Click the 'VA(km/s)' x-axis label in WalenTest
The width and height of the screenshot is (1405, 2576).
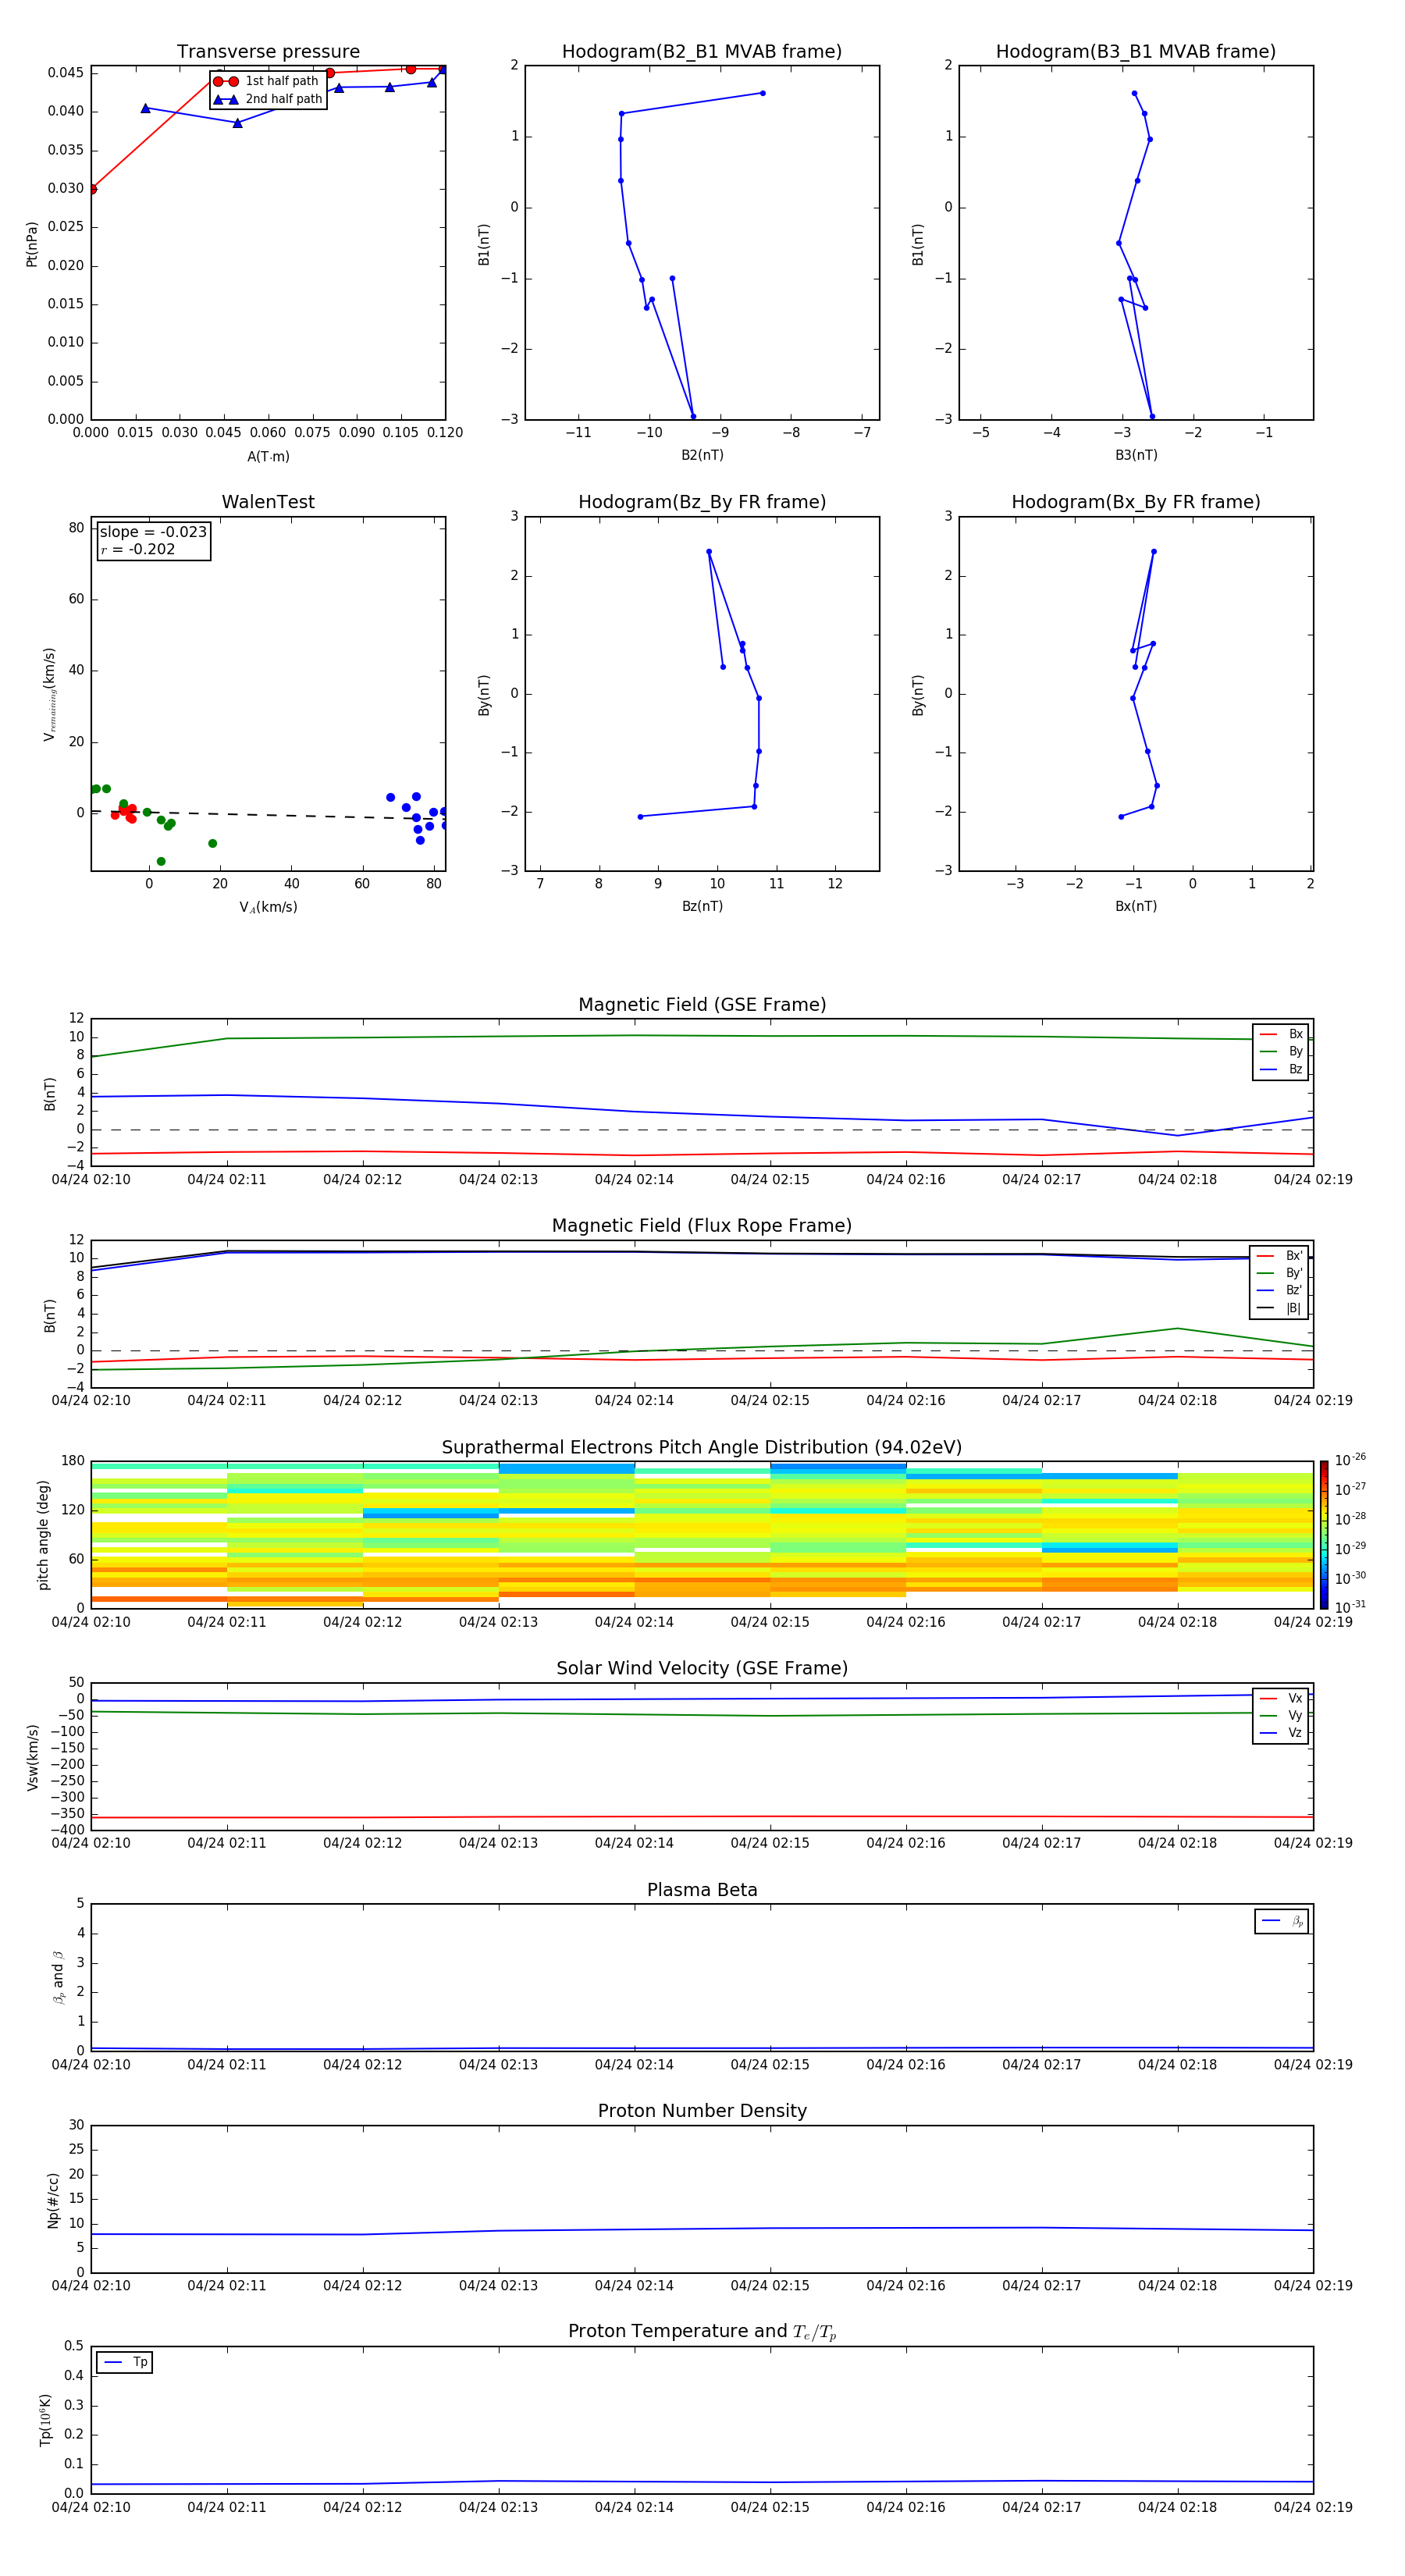(268, 907)
